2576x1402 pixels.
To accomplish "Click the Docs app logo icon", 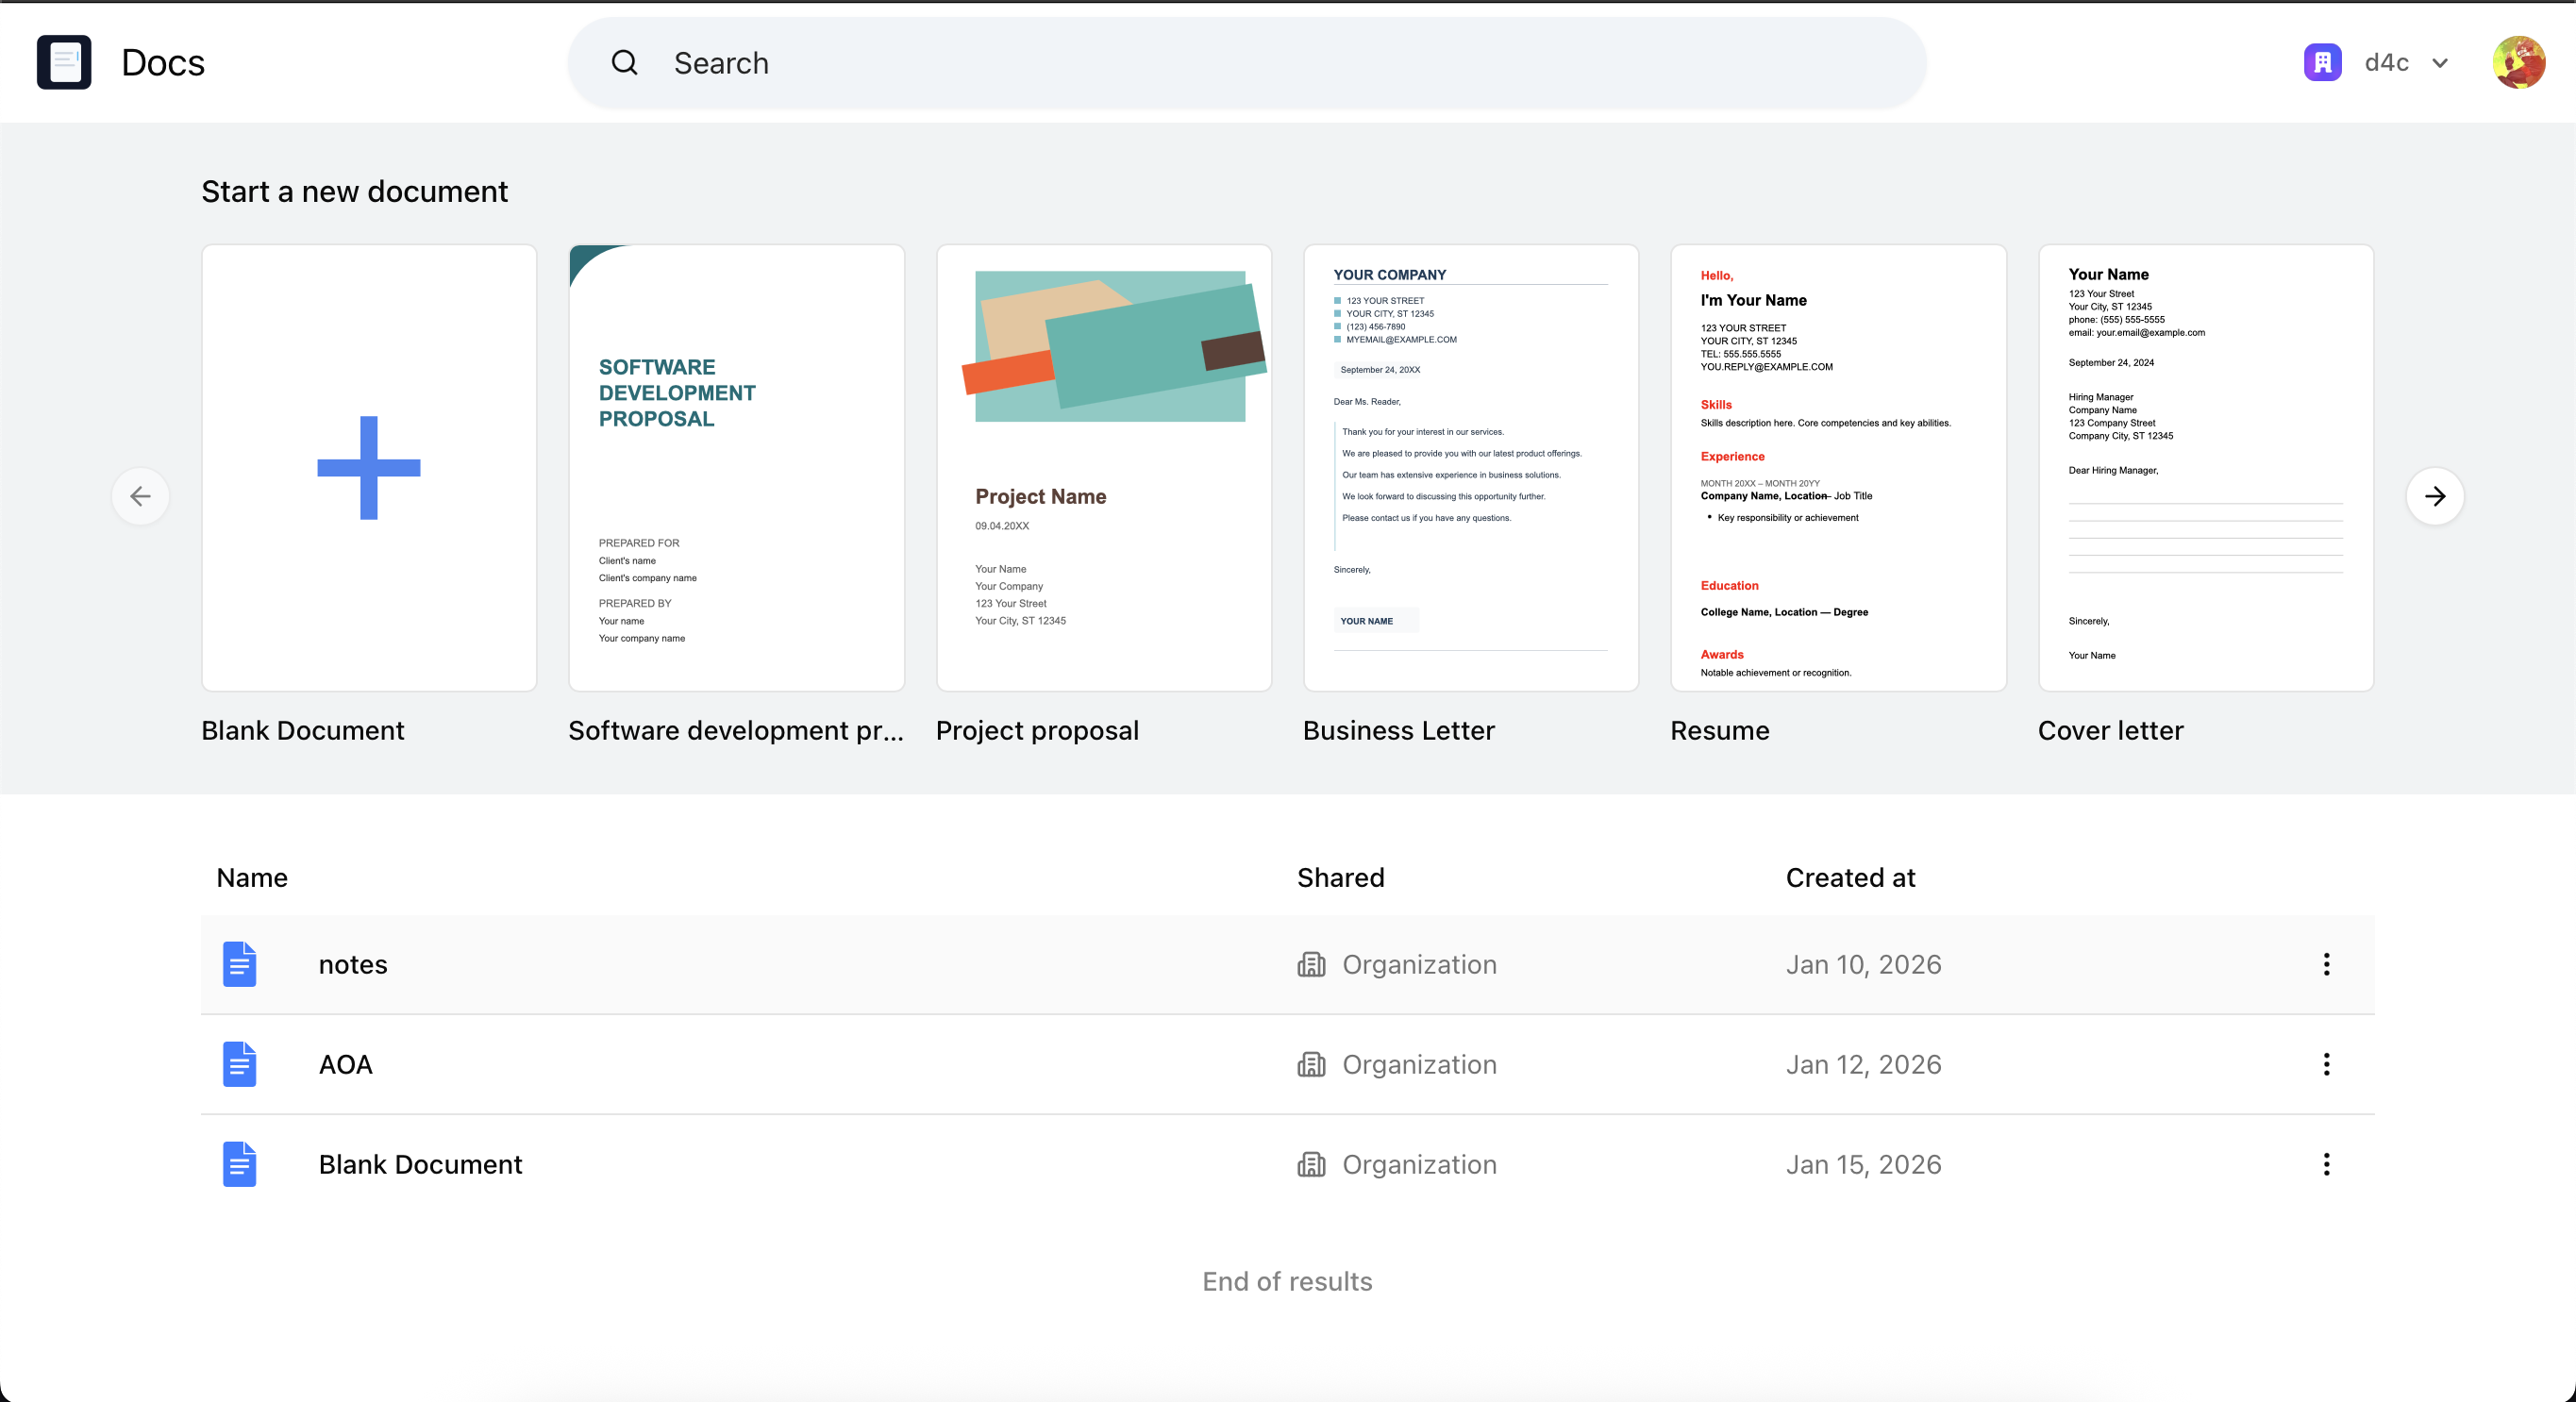I will (64, 62).
